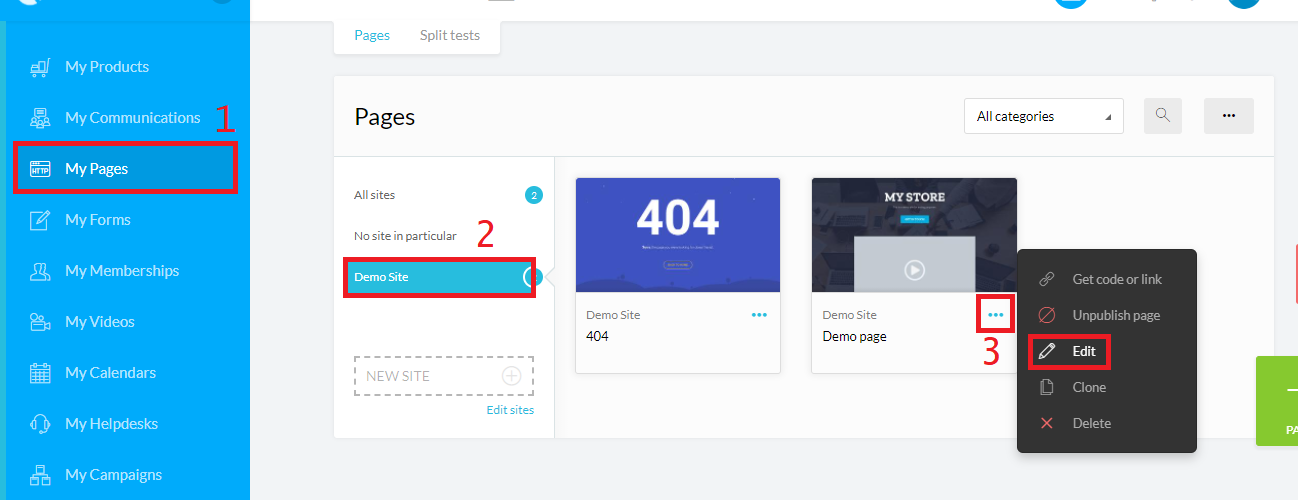Play the video preview on Demo page thumbnail
Image resolution: width=1298 pixels, height=500 pixels.
tap(914, 270)
